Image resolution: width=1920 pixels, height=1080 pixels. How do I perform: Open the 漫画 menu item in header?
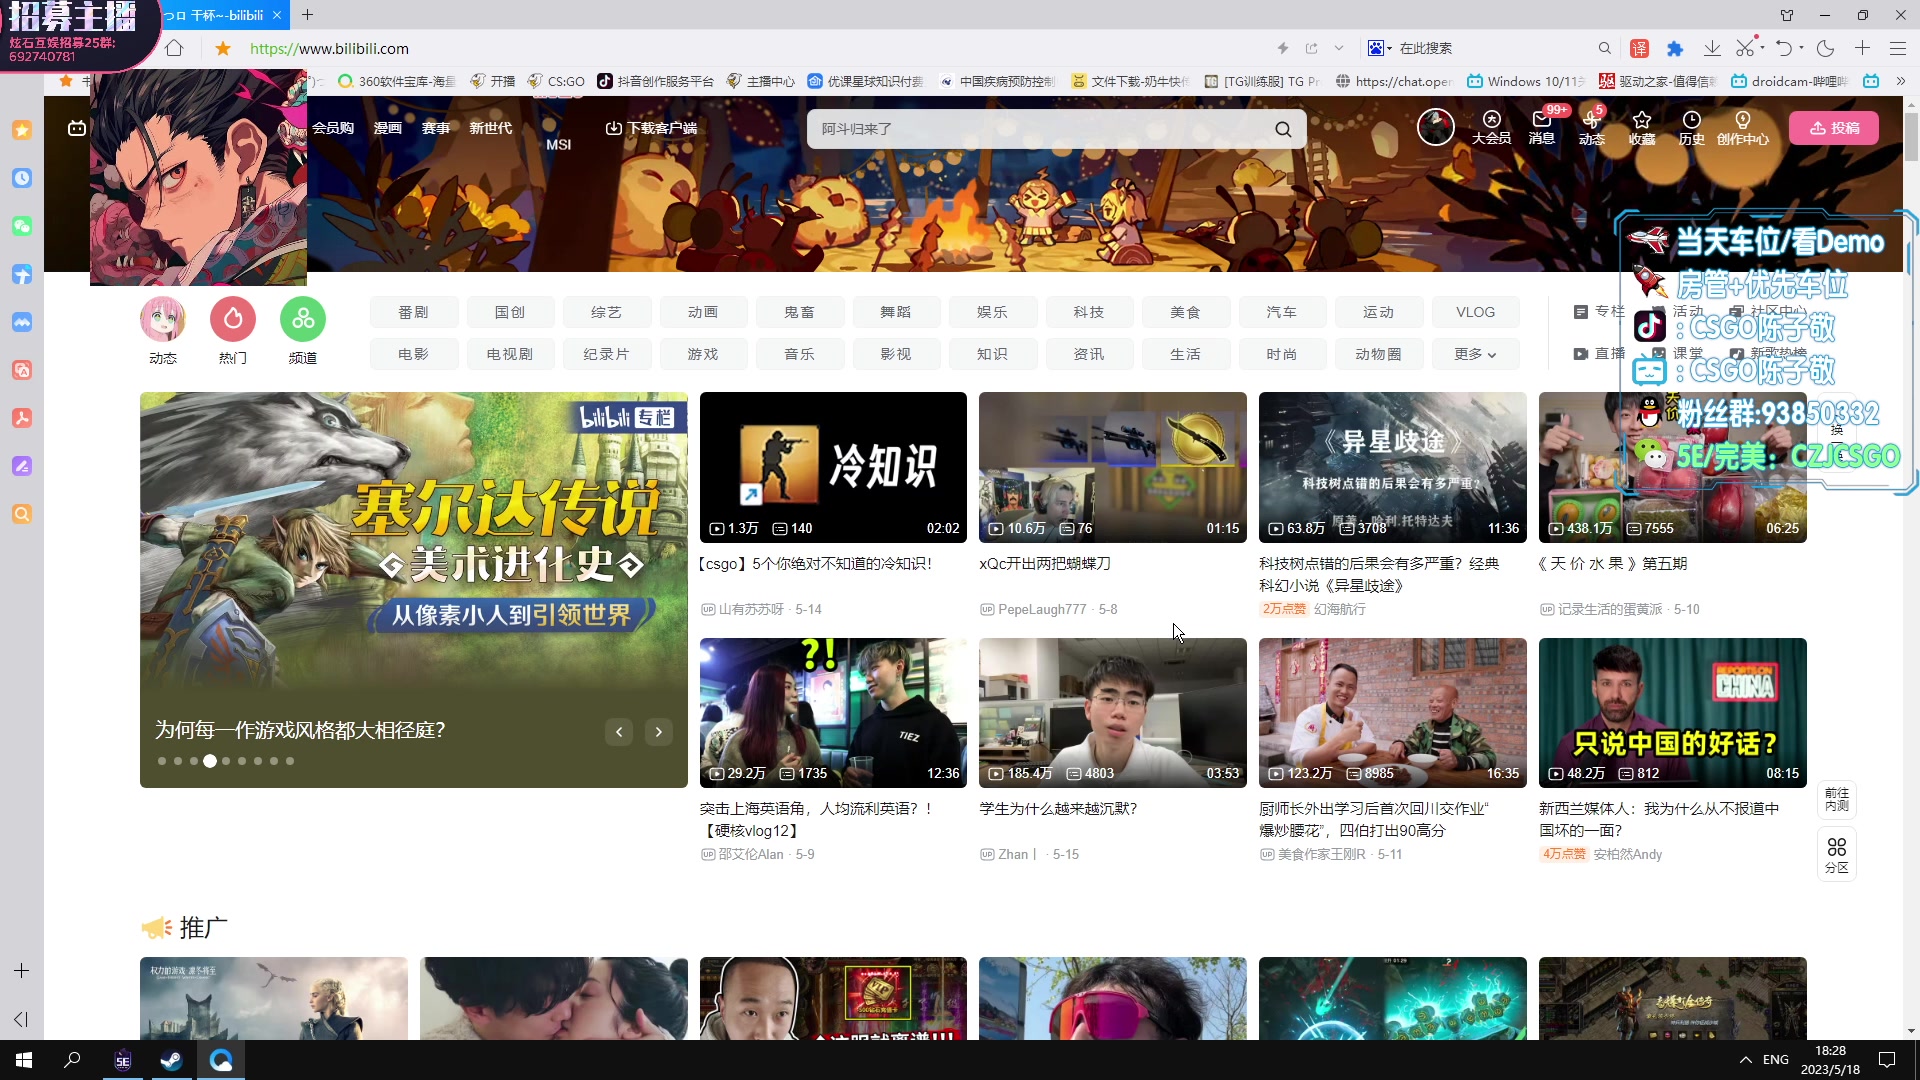[387, 128]
